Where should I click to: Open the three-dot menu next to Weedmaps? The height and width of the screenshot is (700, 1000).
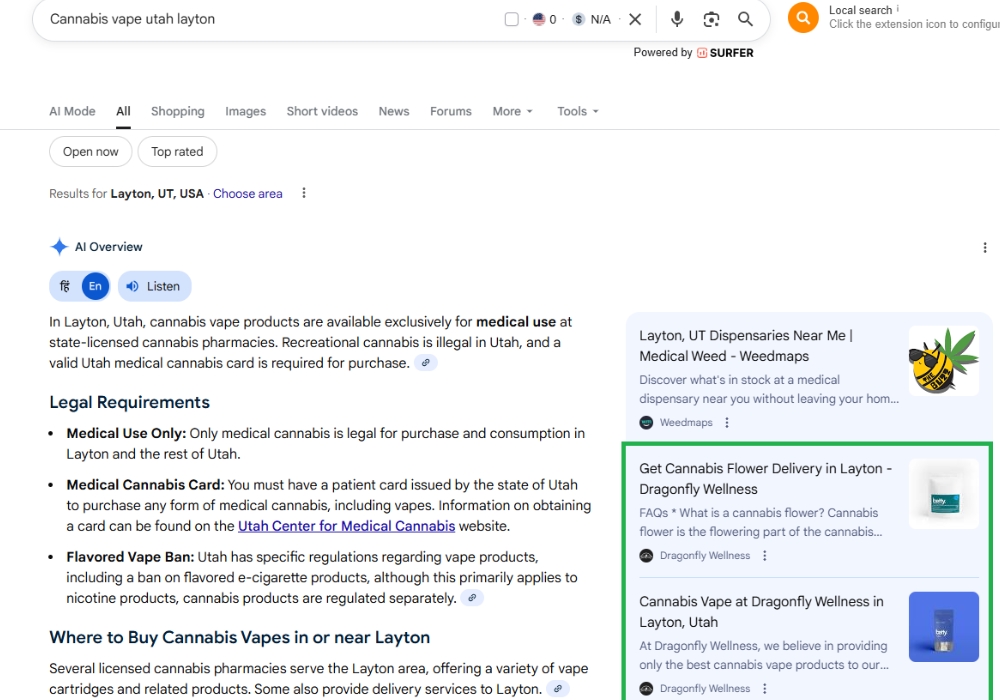[x=726, y=422]
